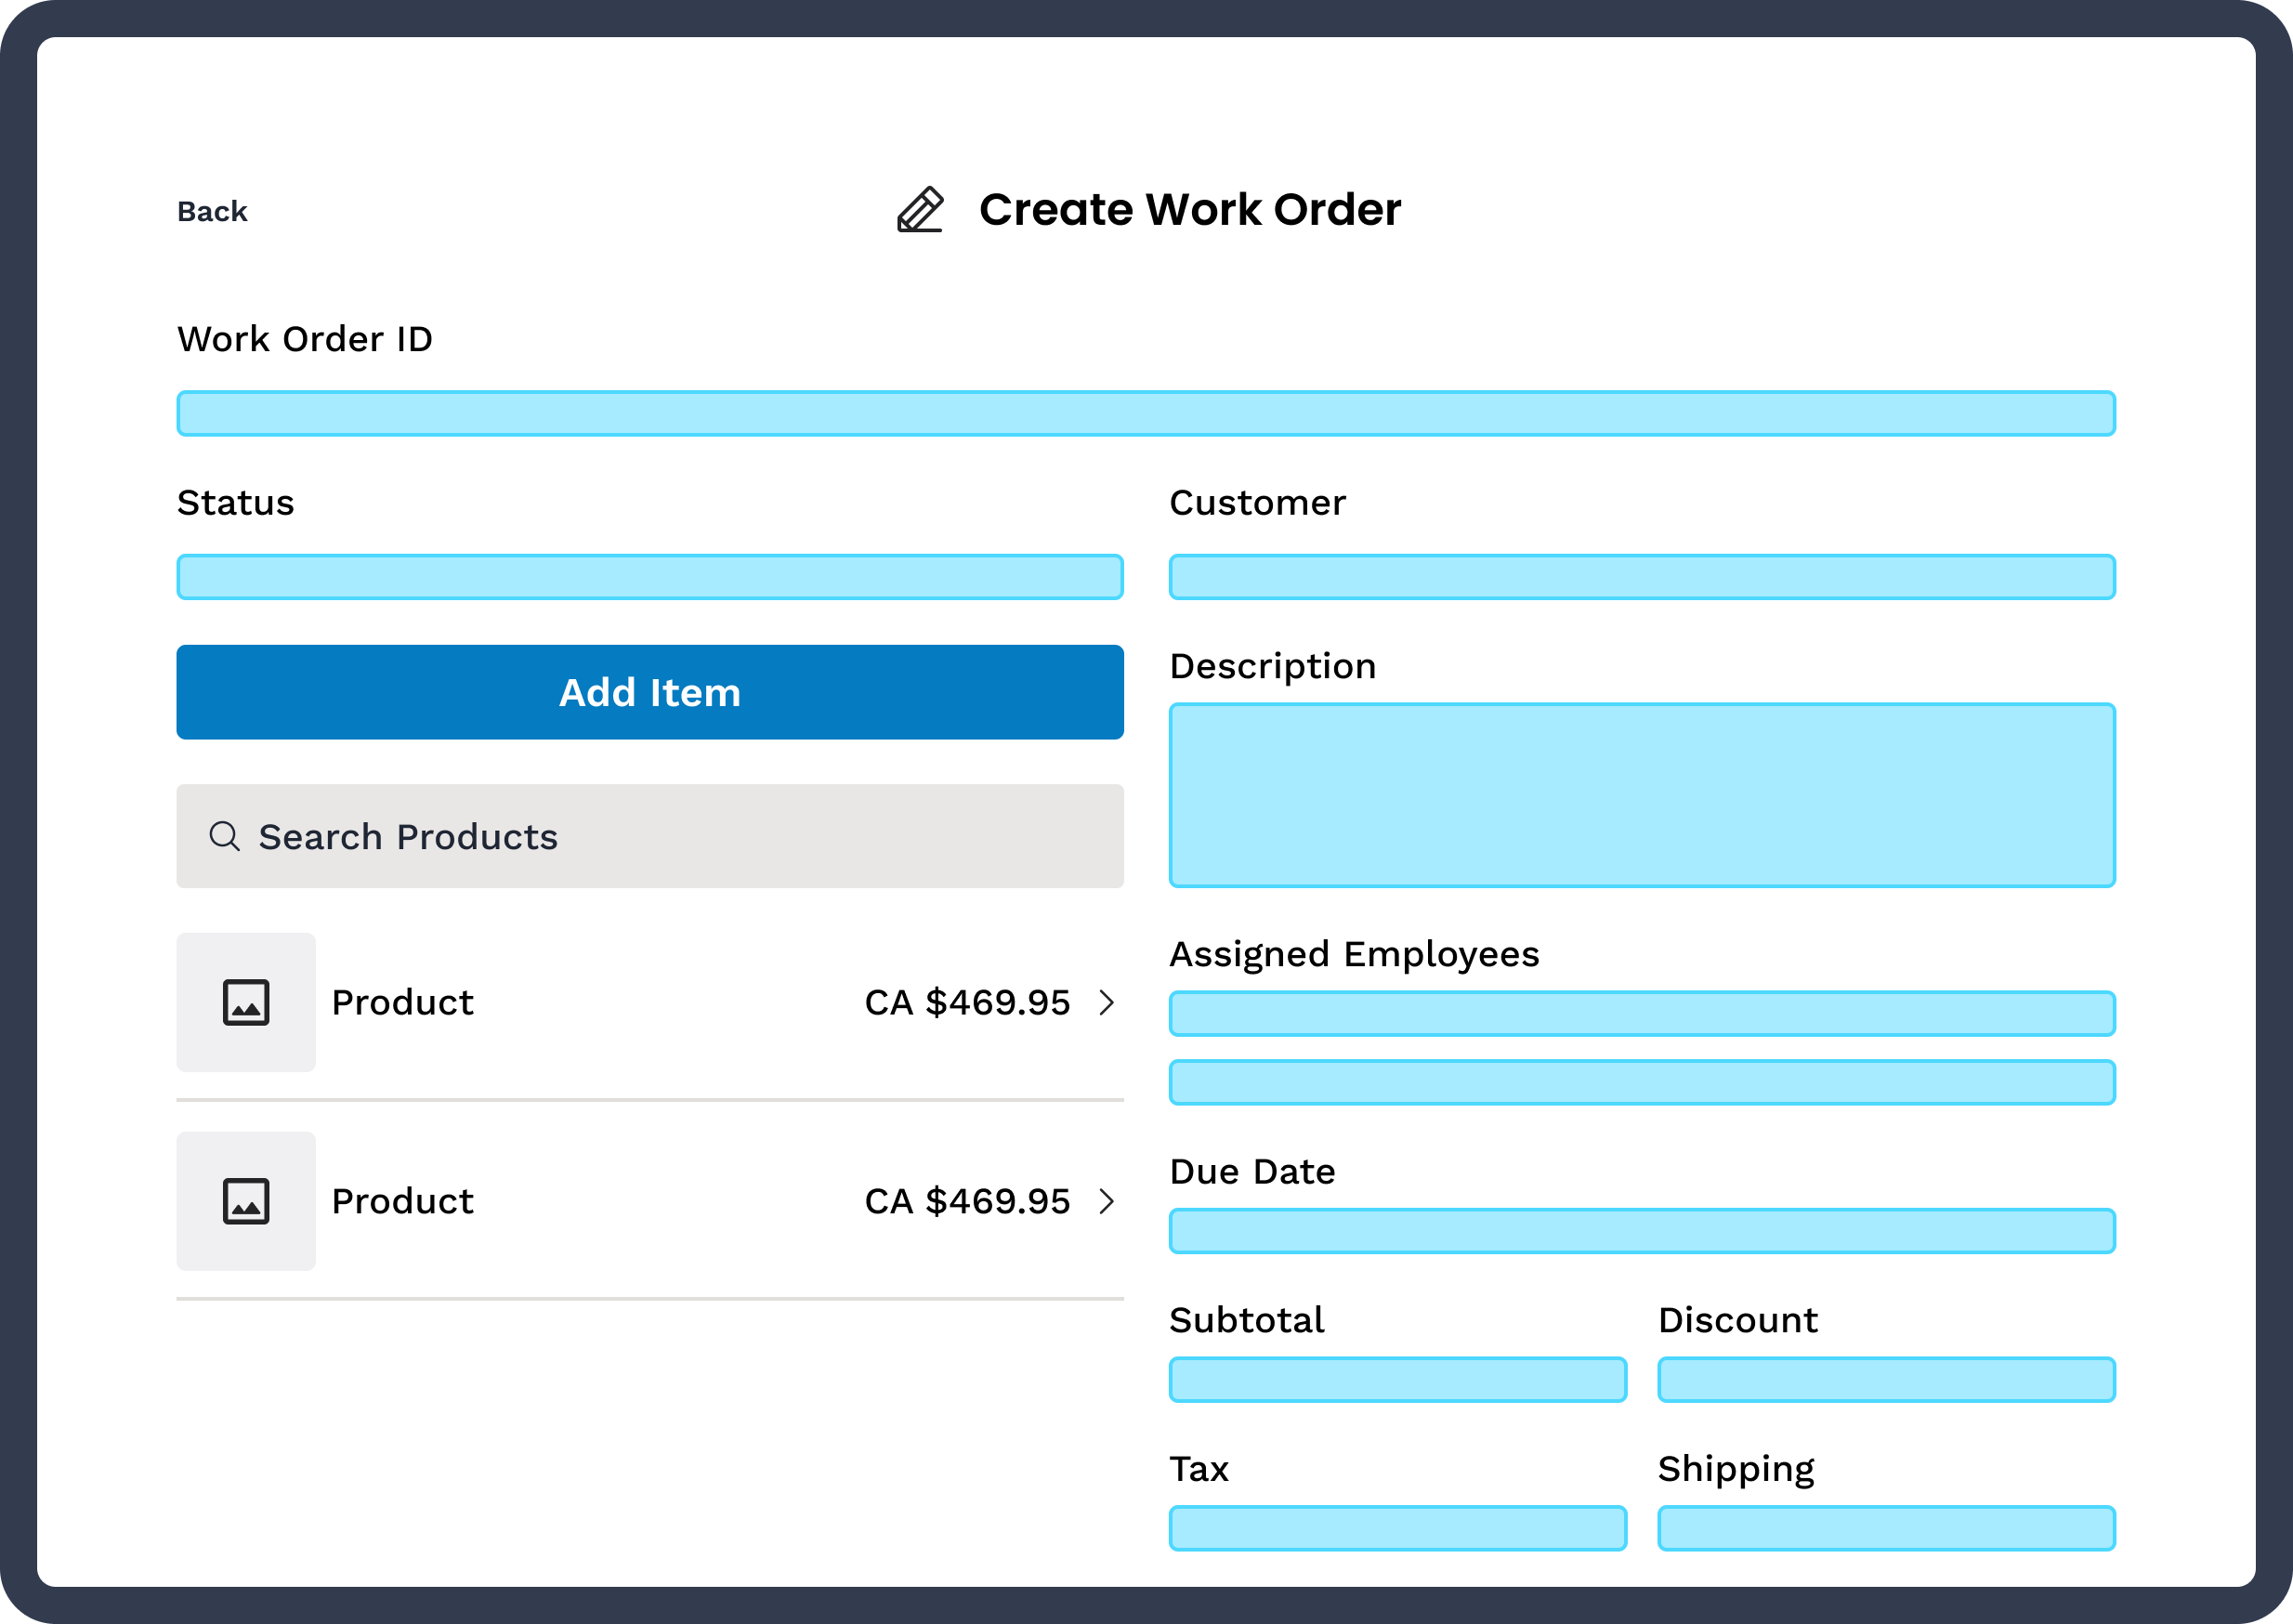Click the pencil edit icon beside the title
2293x1624 pixels.
pyautogui.click(x=919, y=210)
